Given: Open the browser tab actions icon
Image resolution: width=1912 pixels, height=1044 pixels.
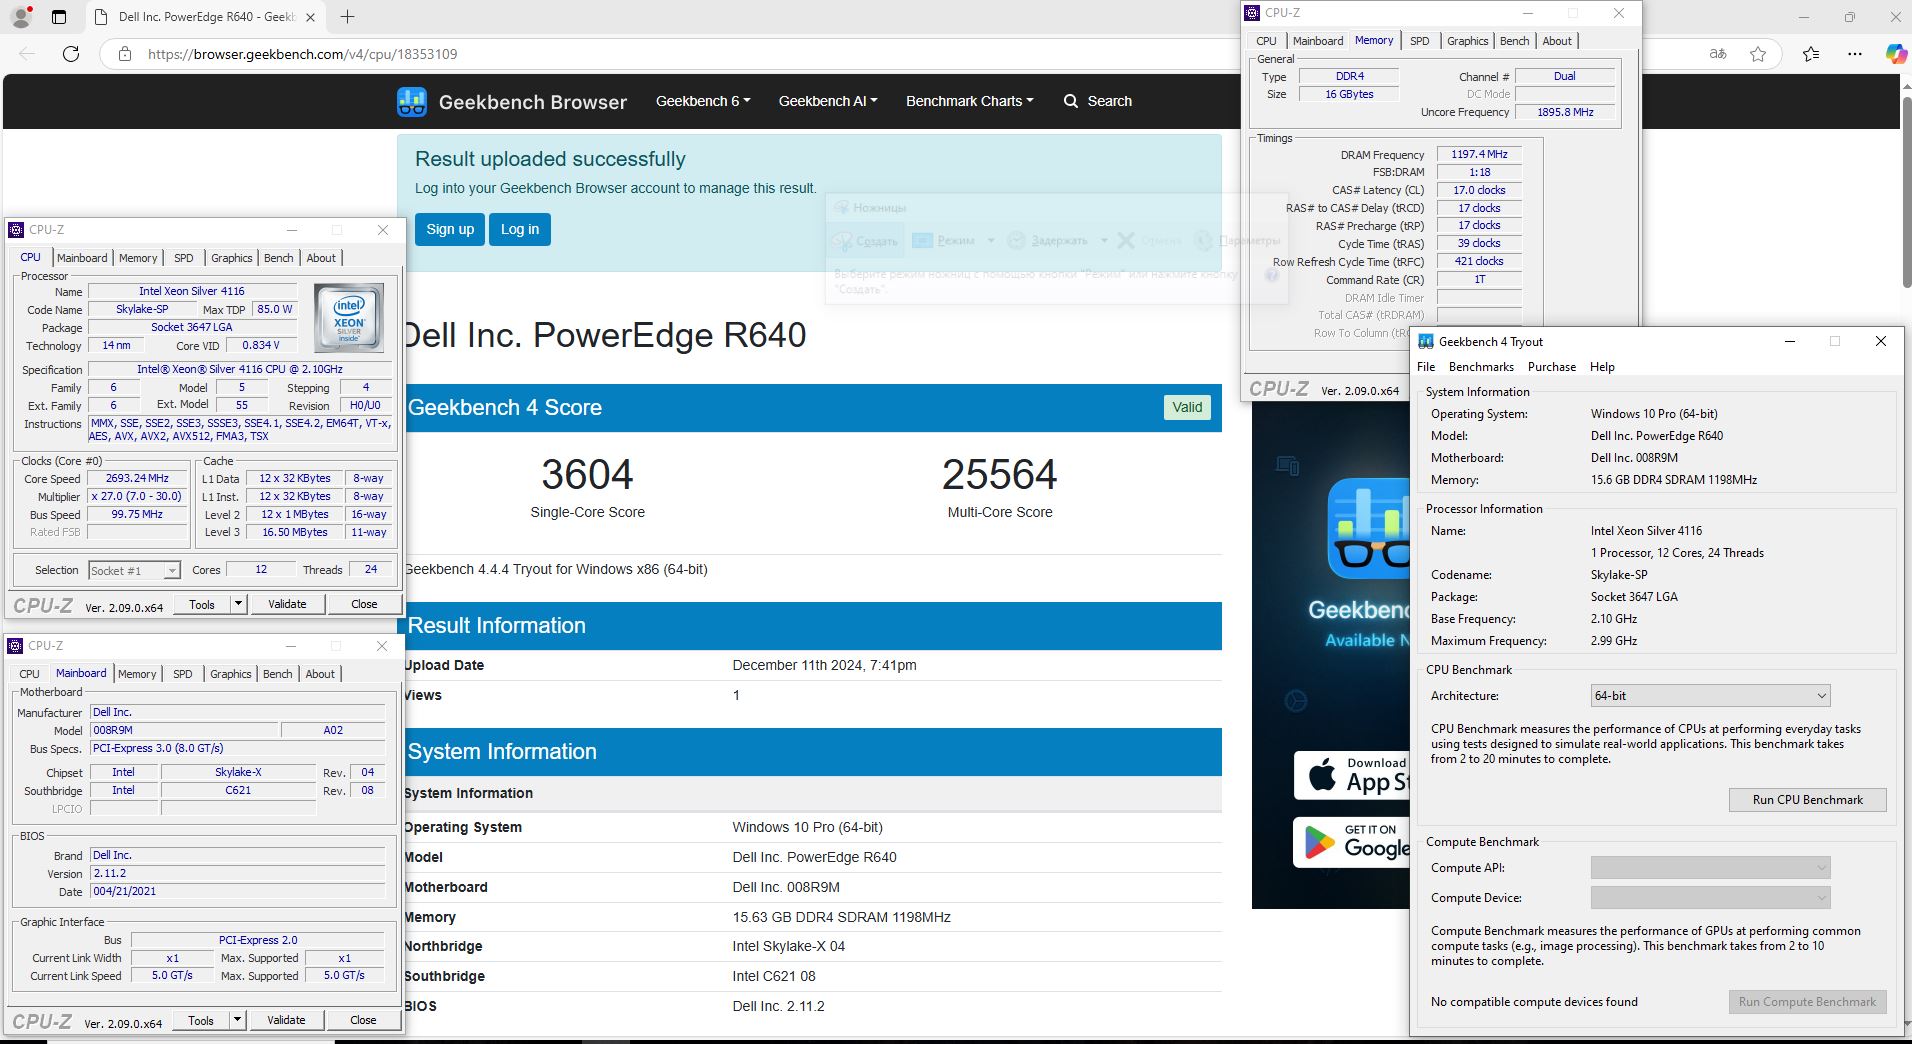Looking at the screenshot, I should pos(59,17).
